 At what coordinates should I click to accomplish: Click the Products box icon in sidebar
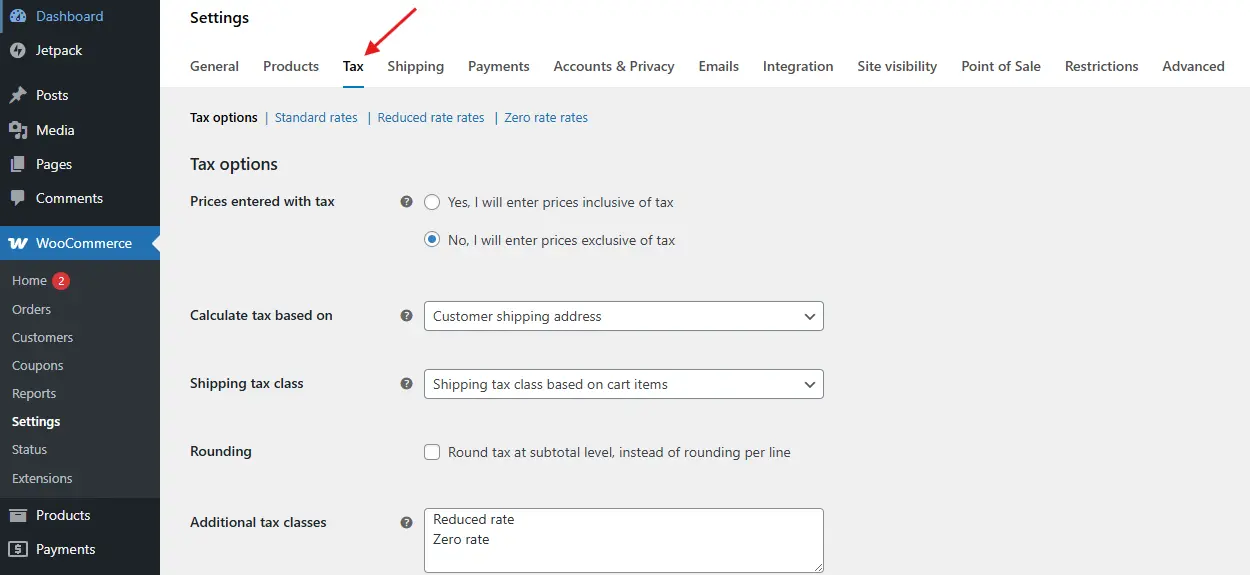point(18,515)
